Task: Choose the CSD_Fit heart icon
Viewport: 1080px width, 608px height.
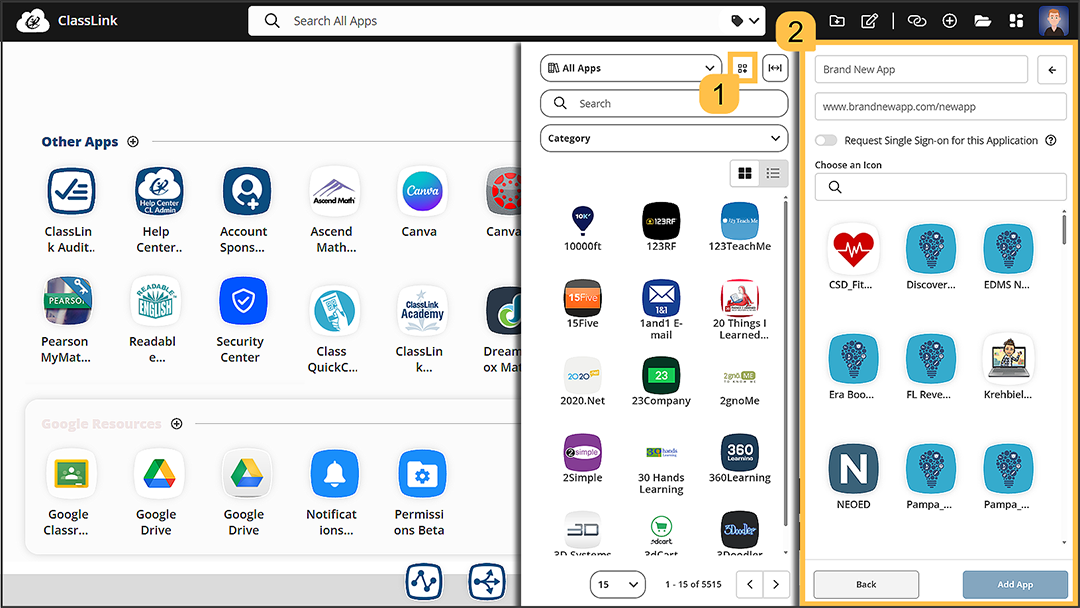Action: 853,249
